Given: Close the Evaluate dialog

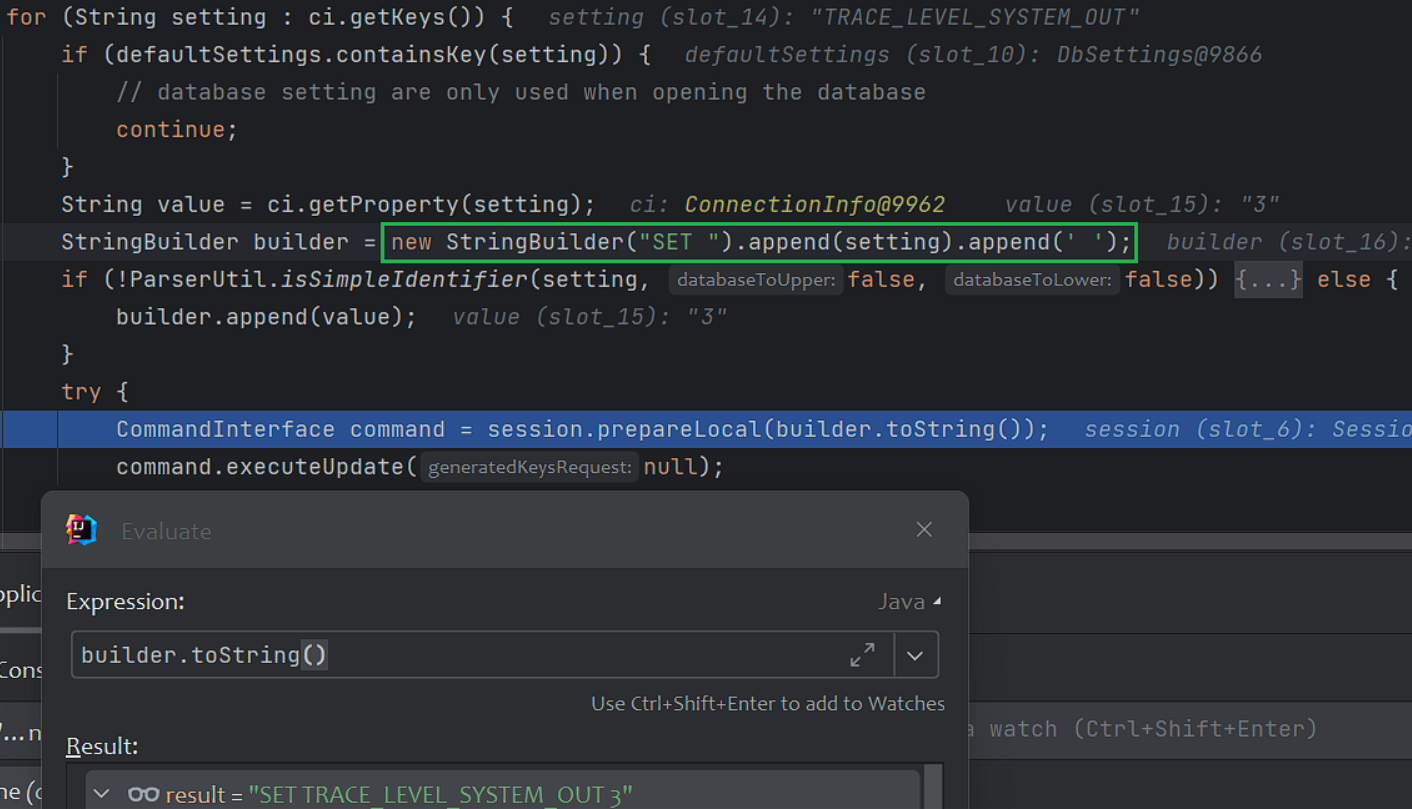Looking at the screenshot, I should click(x=924, y=530).
